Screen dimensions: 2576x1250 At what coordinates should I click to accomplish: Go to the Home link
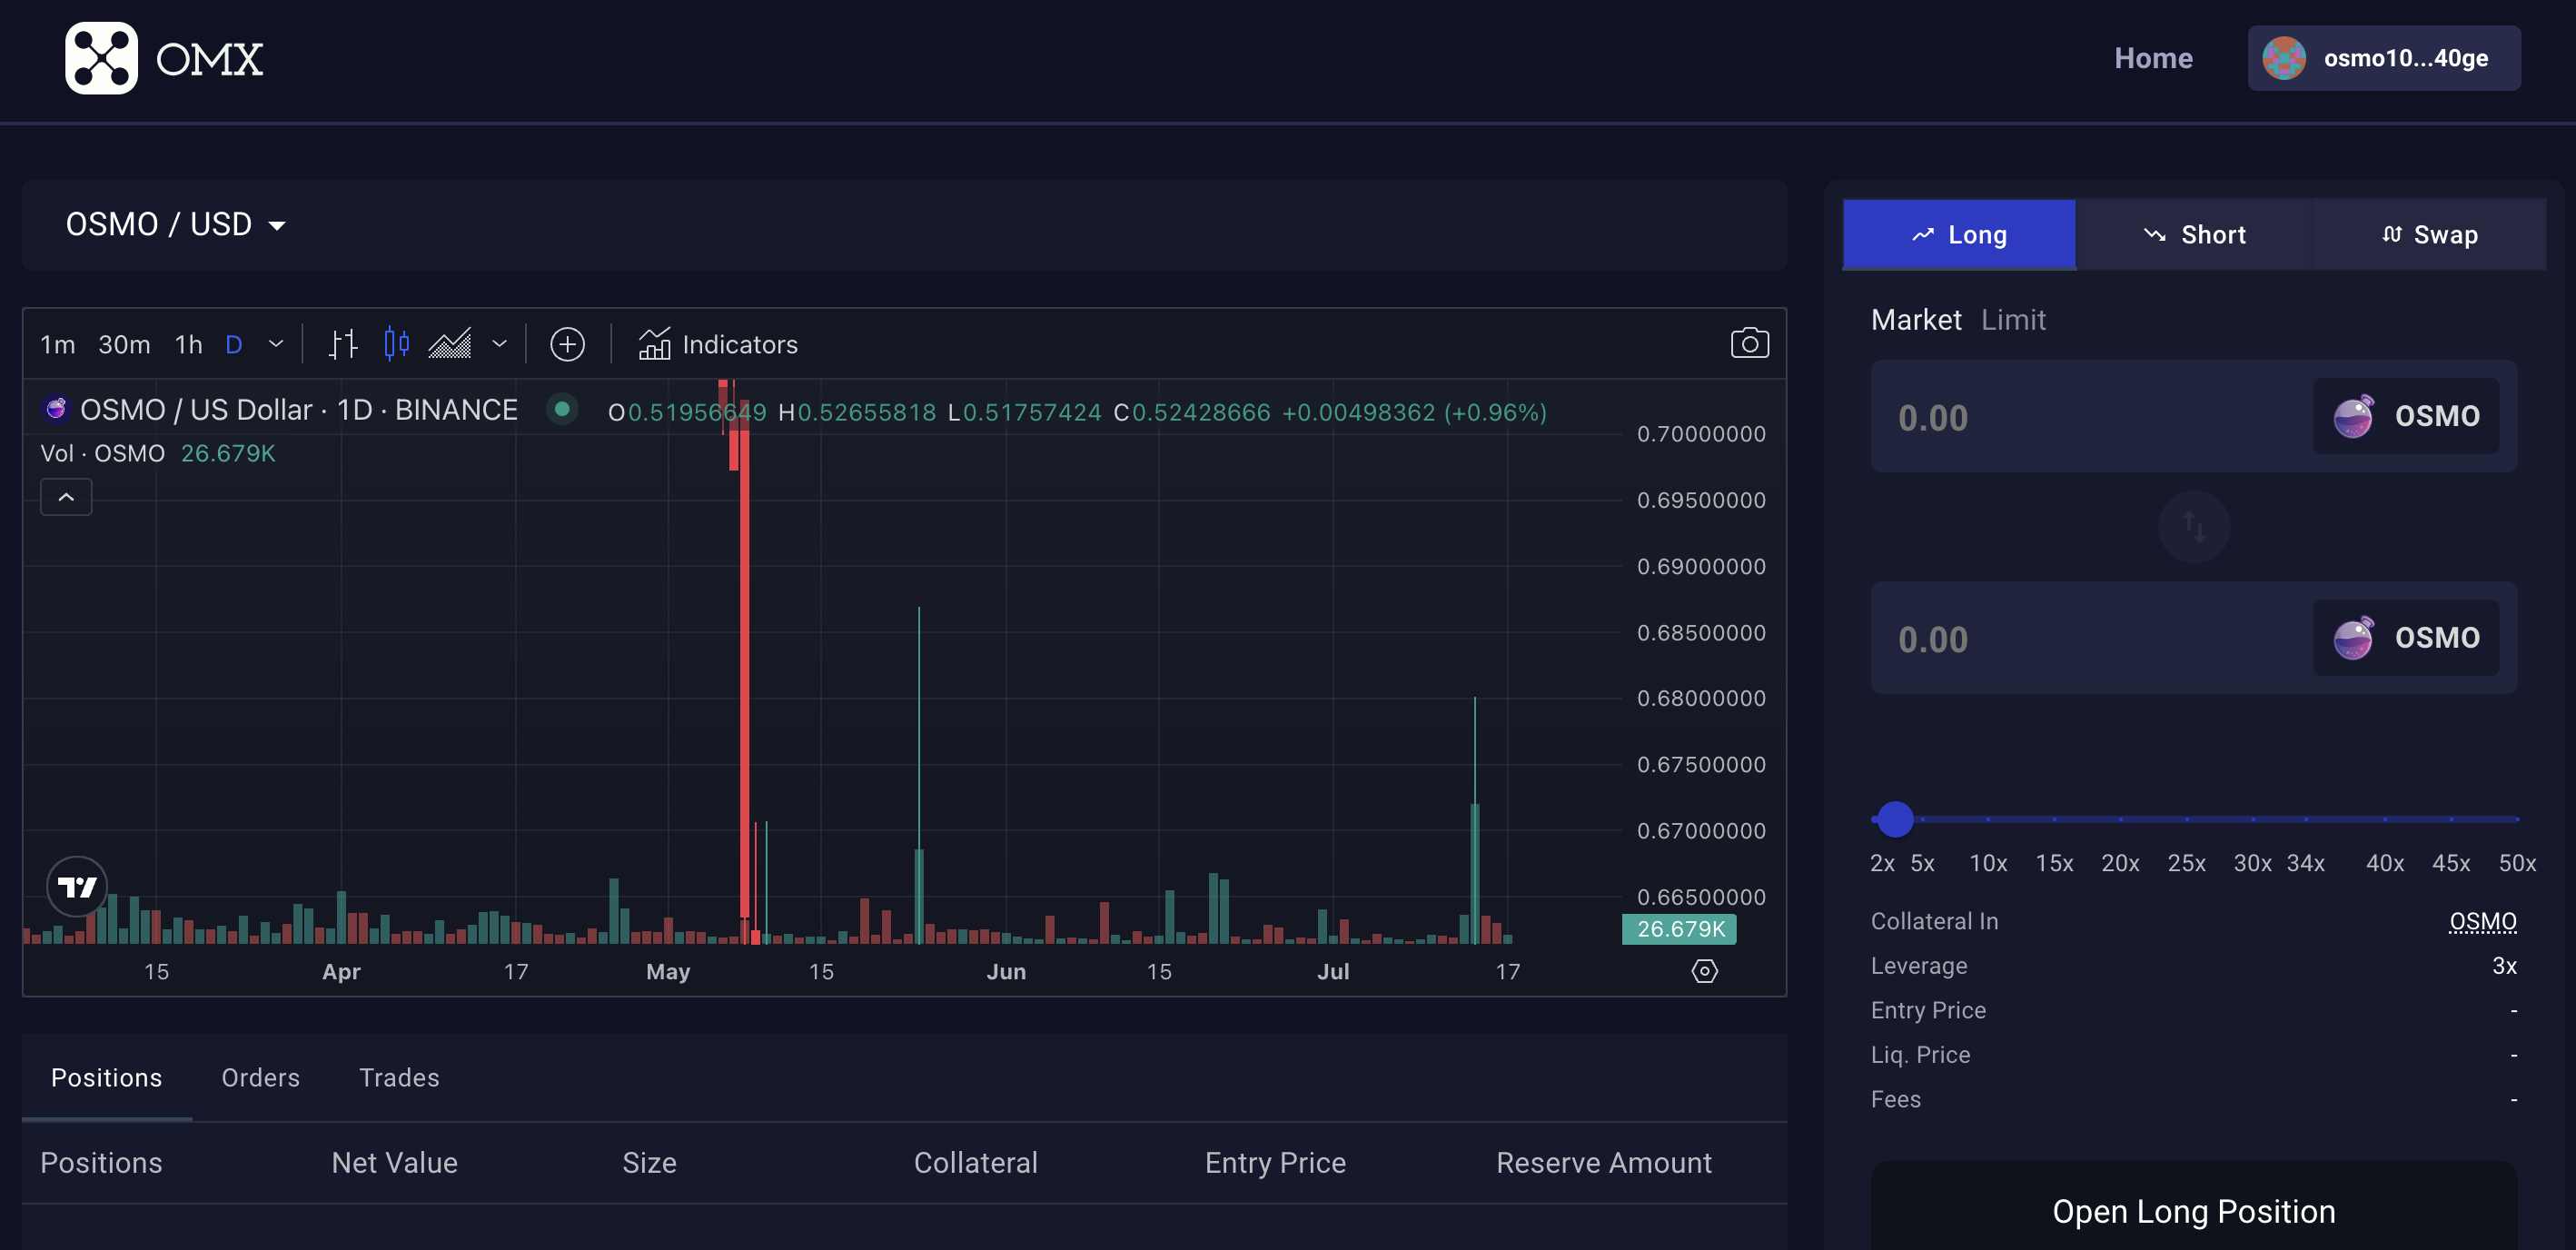[2152, 58]
